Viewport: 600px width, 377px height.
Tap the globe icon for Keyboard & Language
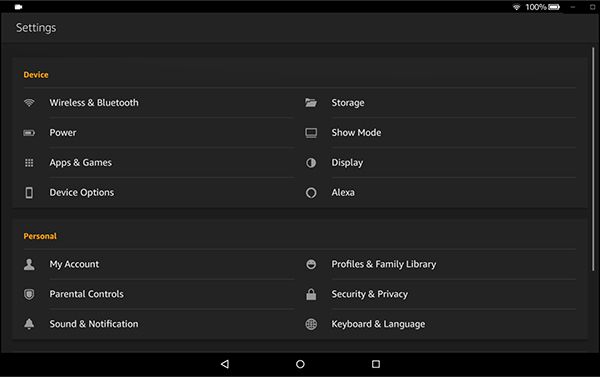click(x=311, y=324)
